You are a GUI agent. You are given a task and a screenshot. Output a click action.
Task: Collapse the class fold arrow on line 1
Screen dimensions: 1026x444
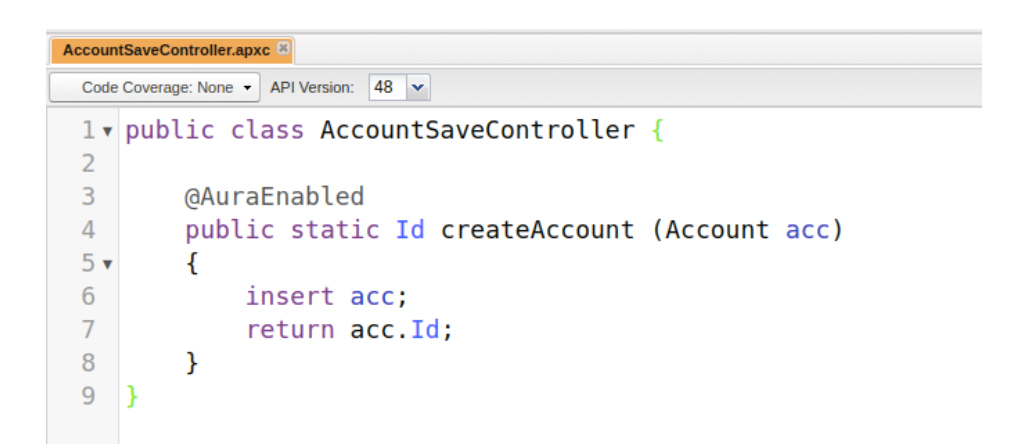click(107, 131)
